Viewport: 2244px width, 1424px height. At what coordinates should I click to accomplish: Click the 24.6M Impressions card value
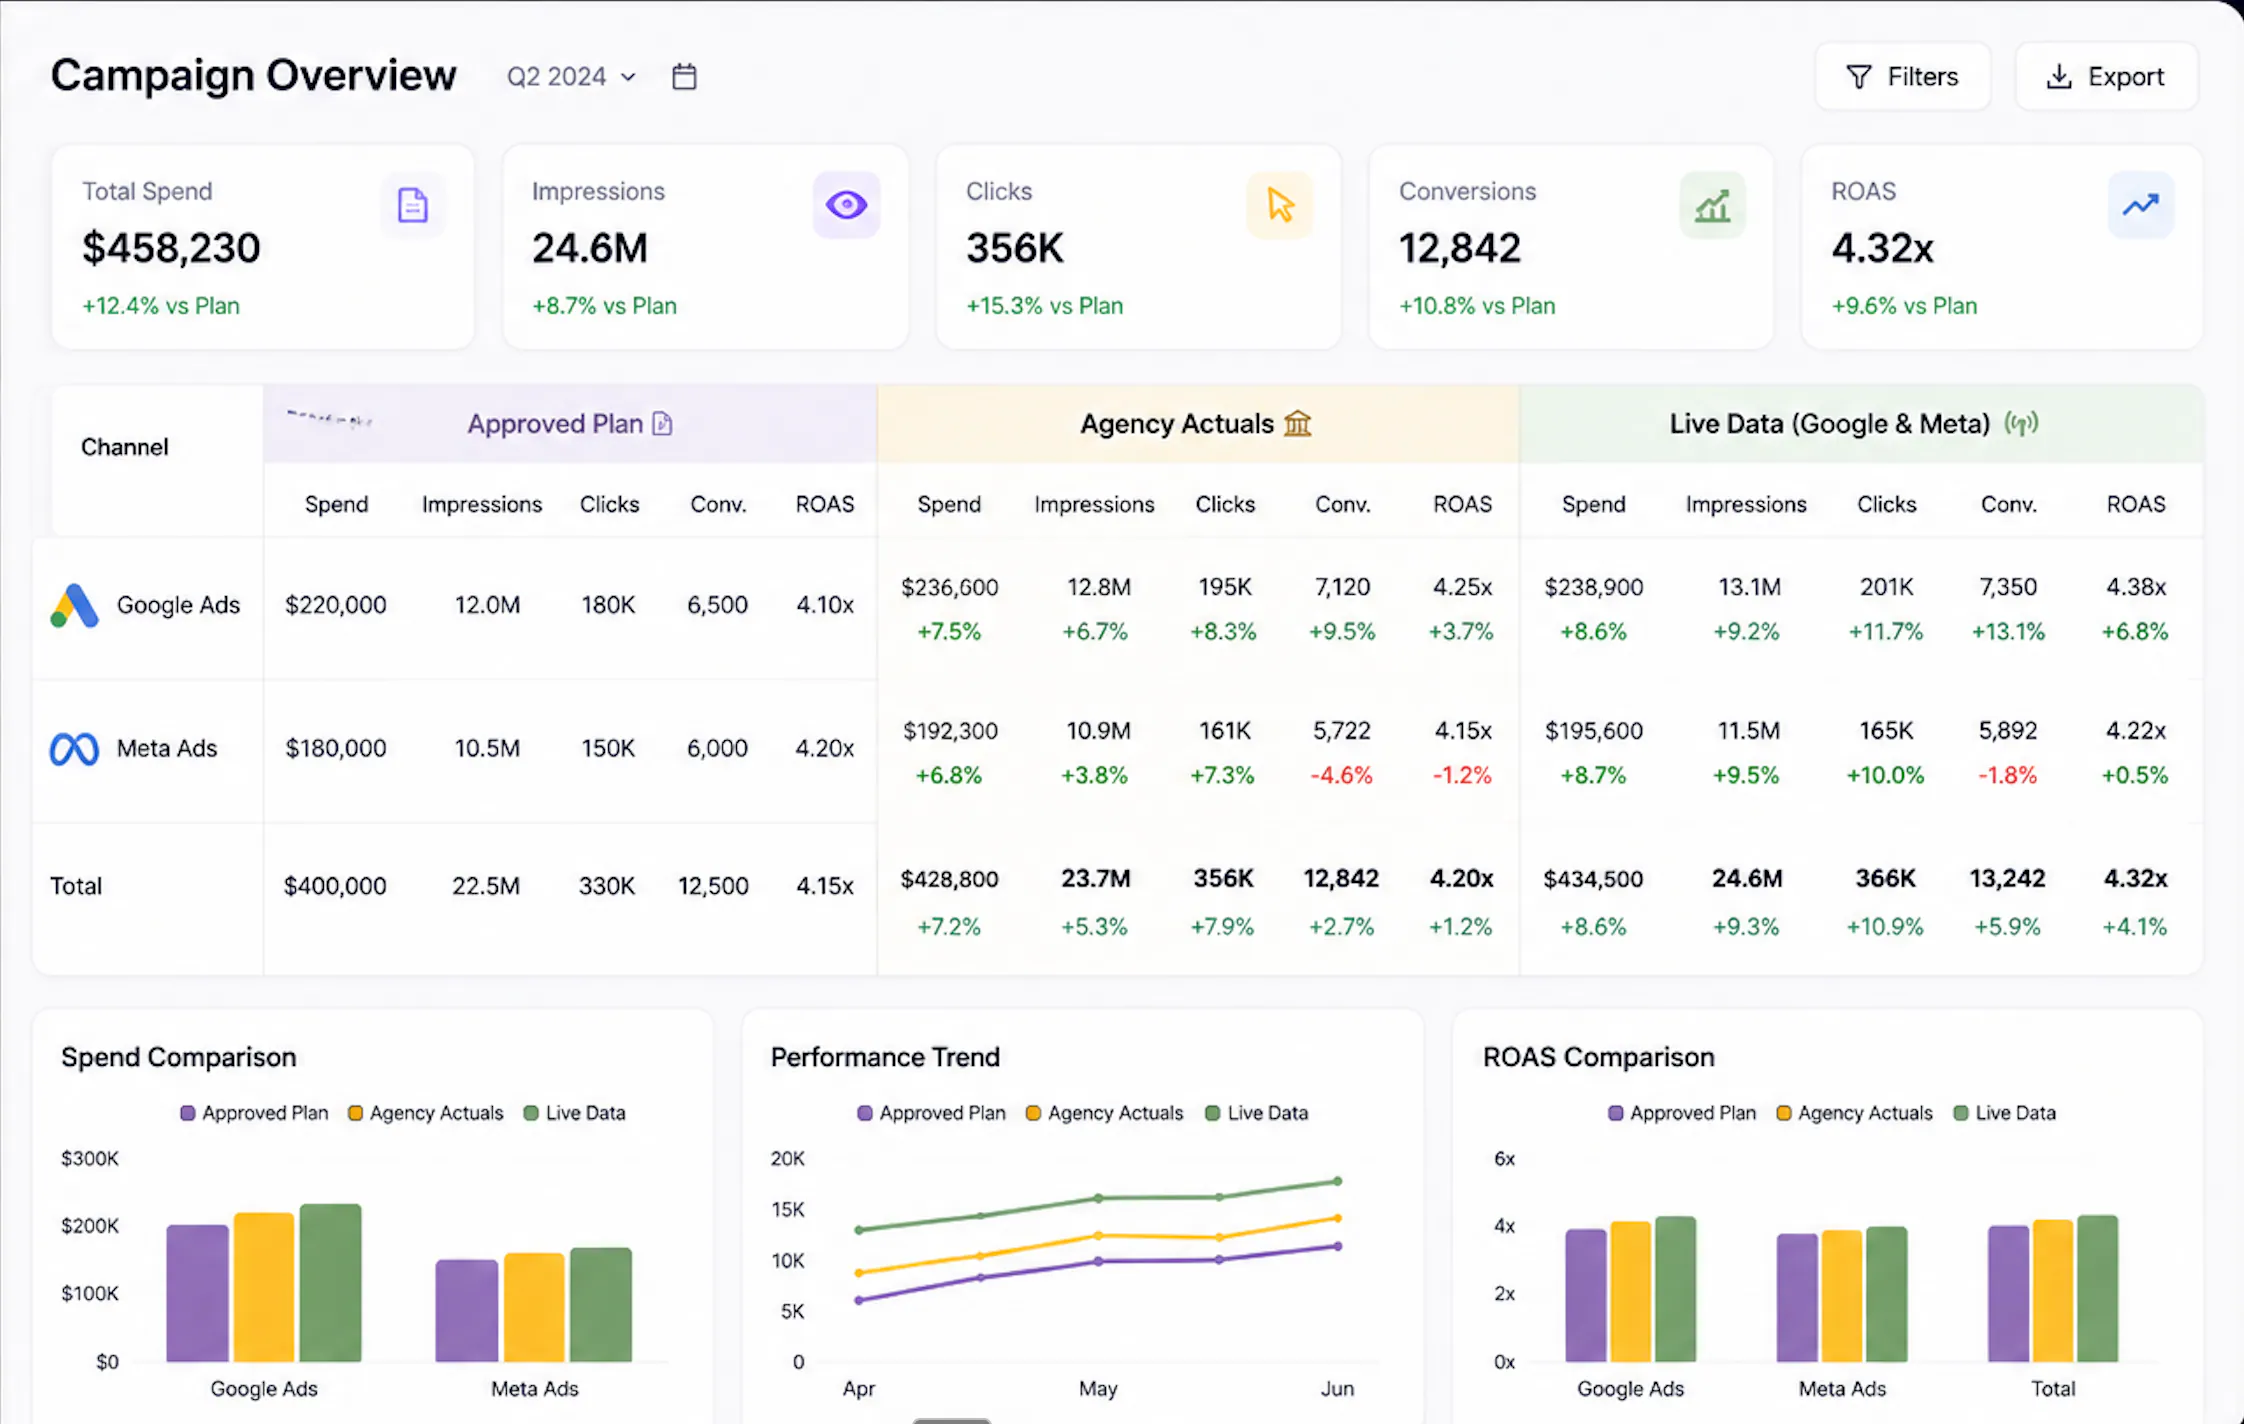pyautogui.click(x=590, y=248)
